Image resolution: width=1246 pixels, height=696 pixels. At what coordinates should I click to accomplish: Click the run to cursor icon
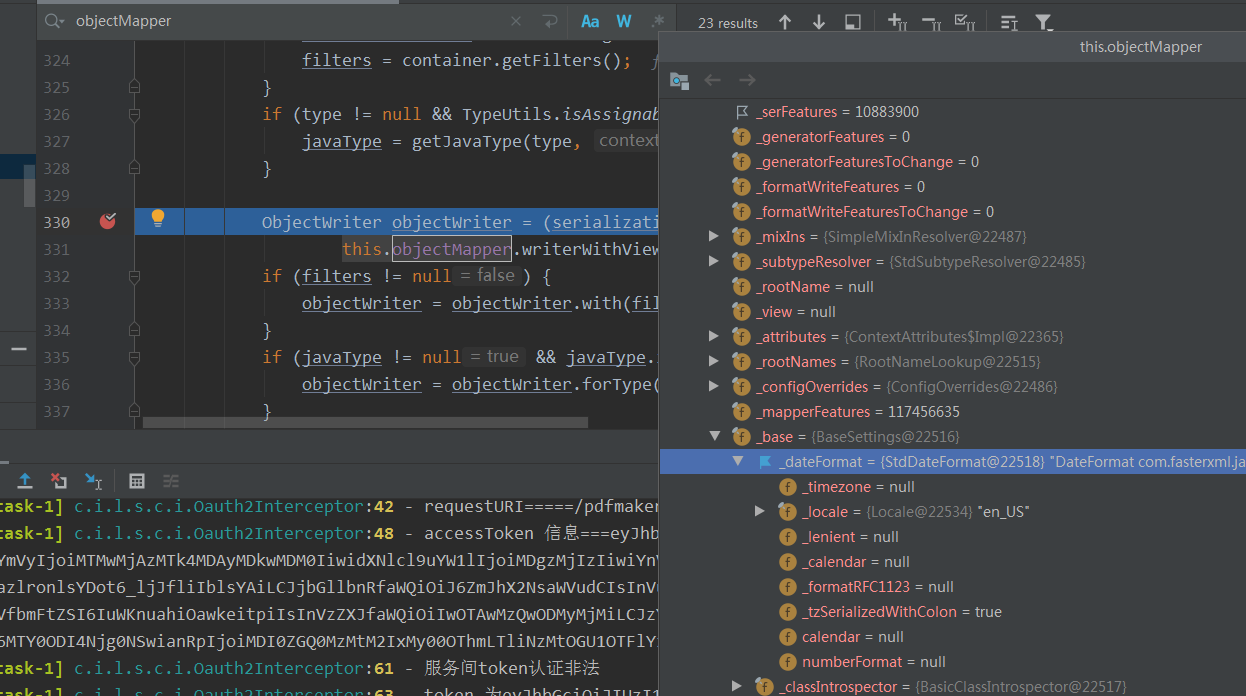93,481
